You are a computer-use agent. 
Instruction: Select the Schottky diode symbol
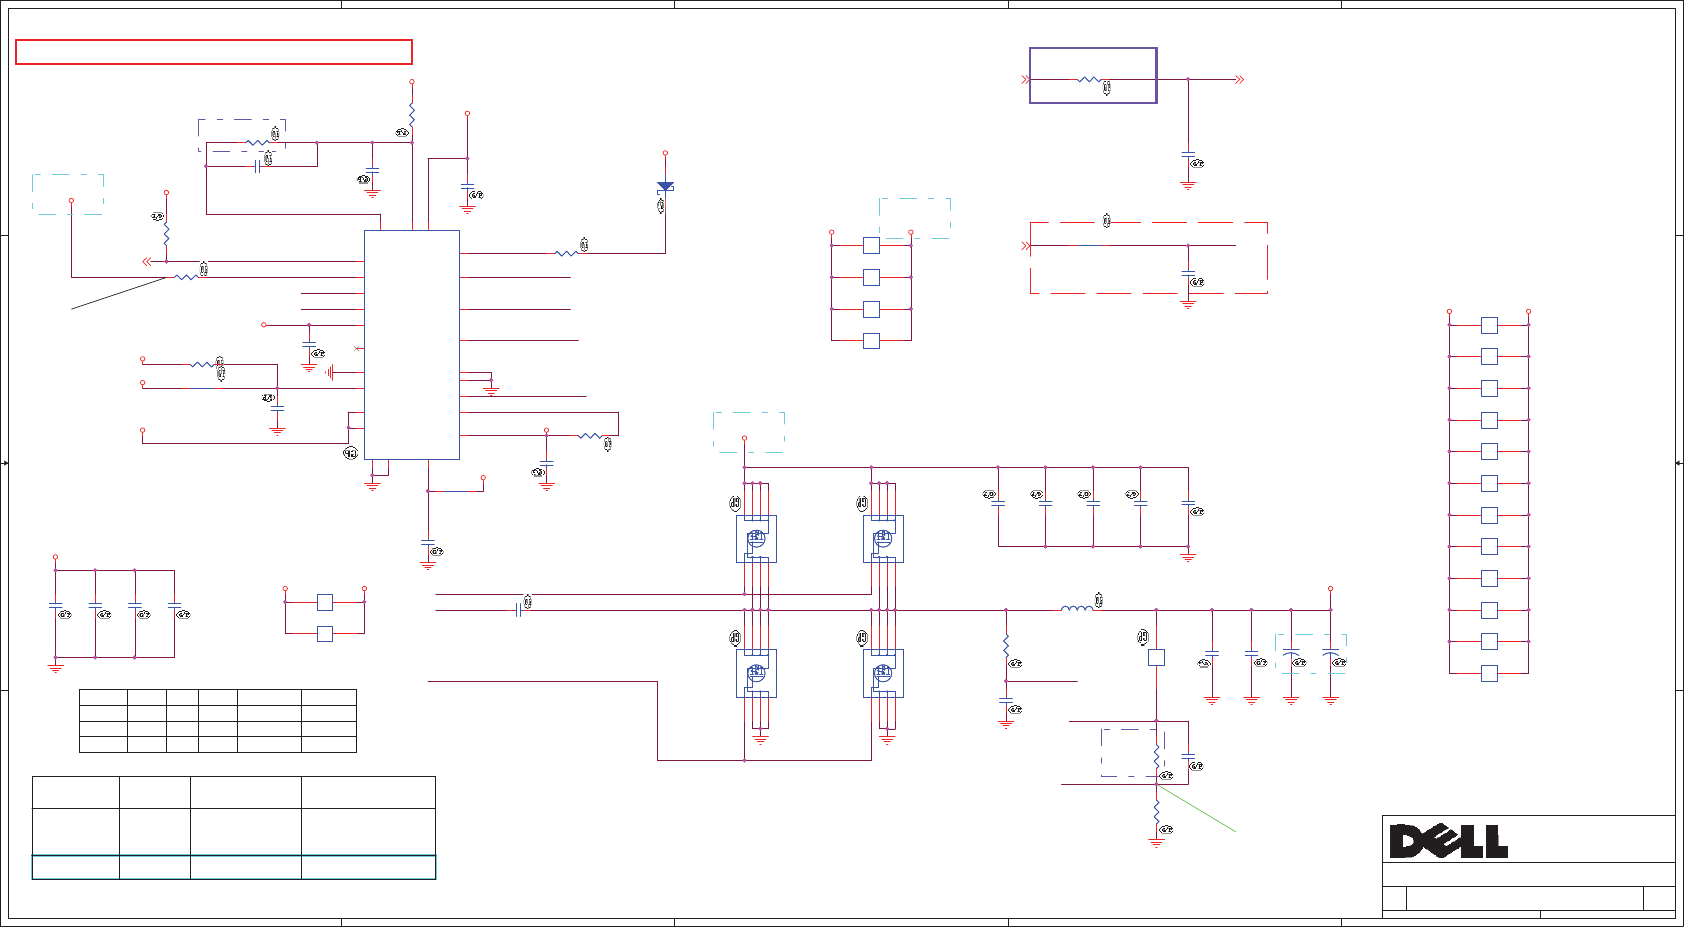click(x=665, y=187)
